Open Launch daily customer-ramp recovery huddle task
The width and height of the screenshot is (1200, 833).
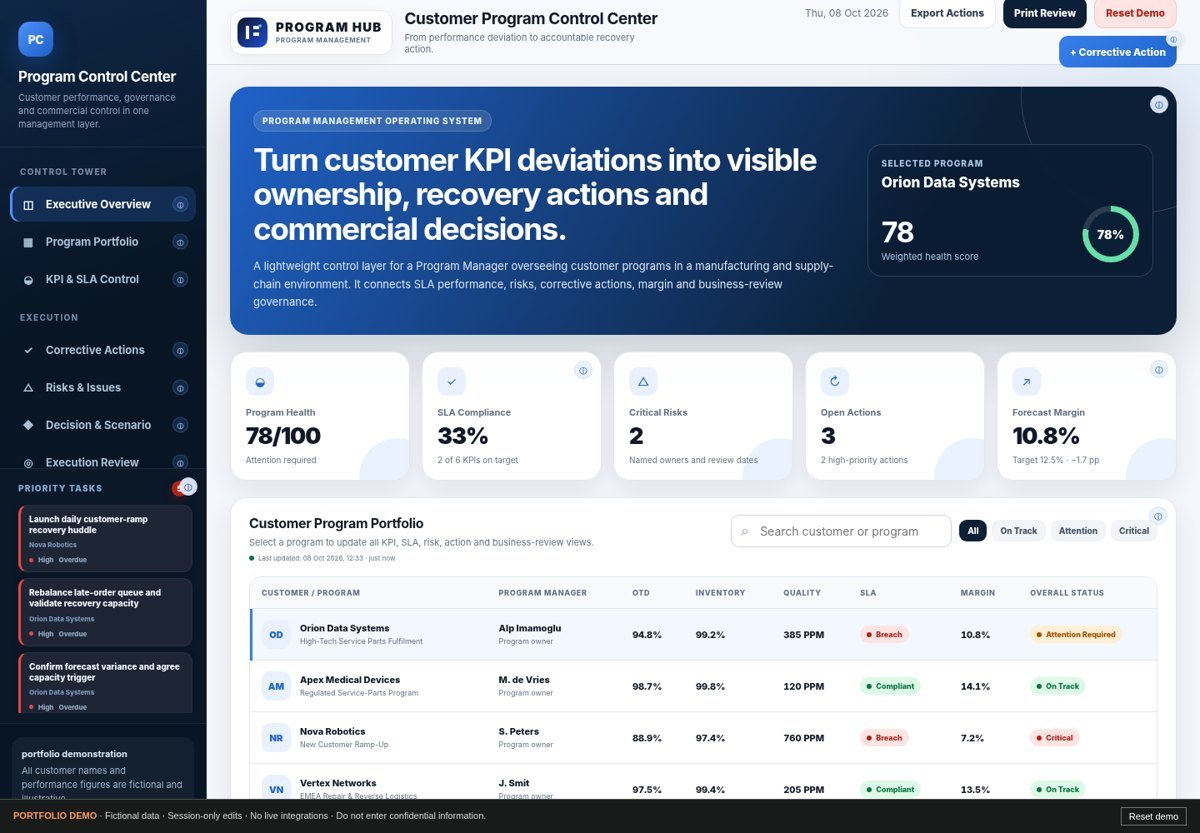[x=105, y=538]
